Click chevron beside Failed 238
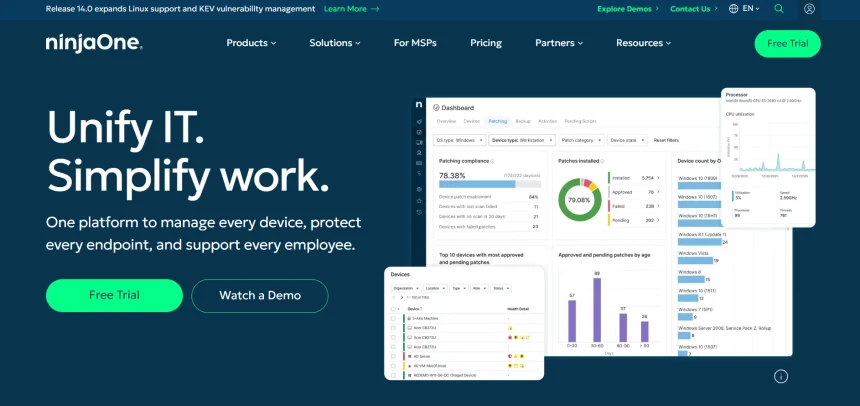Image resolution: width=860 pixels, height=406 pixels. (658, 206)
